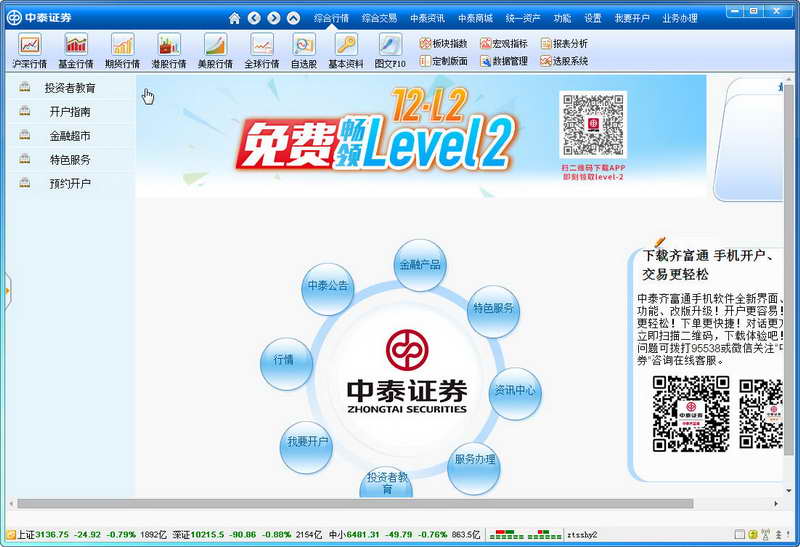Click 服务办理 bubble button
This screenshot has width=800, height=547.
click(x=473, y=468)
